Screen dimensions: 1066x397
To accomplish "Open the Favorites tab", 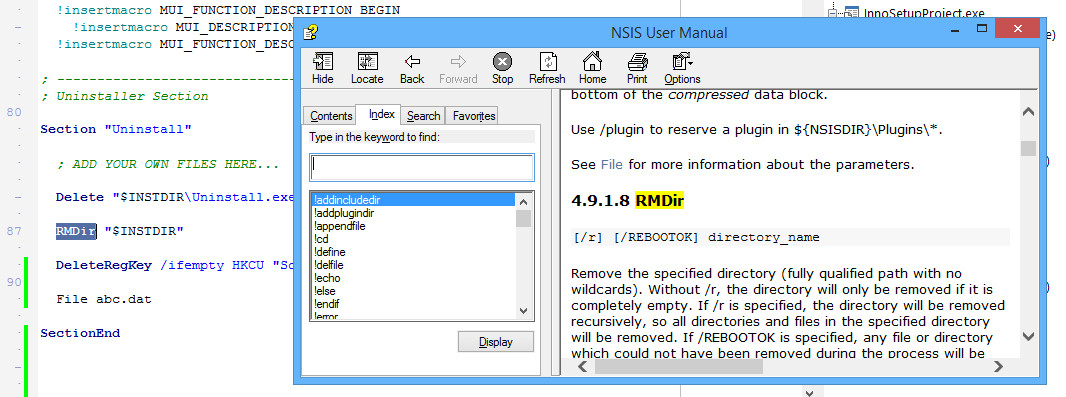I will click(474, 116).
